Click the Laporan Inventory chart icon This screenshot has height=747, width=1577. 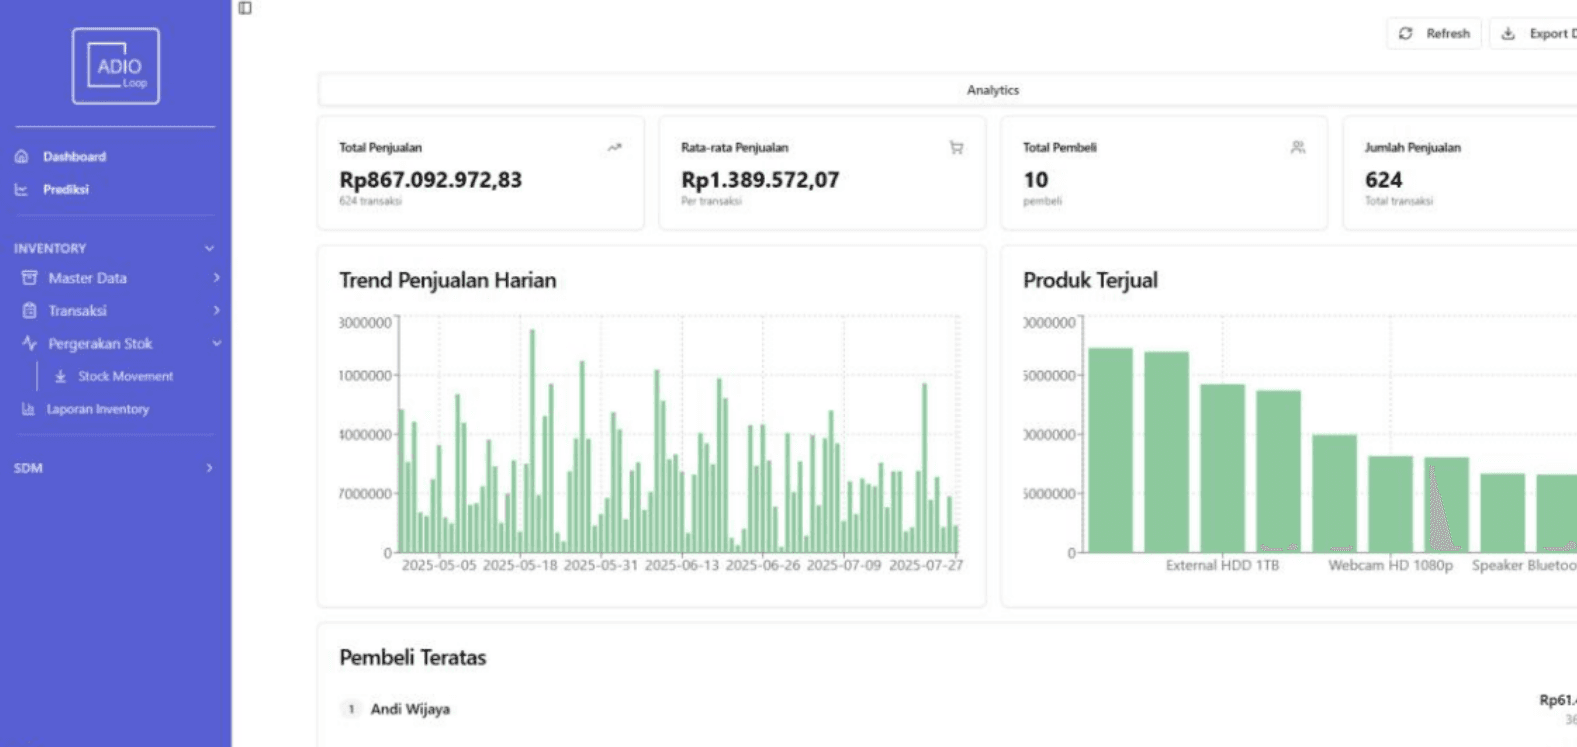28,409
